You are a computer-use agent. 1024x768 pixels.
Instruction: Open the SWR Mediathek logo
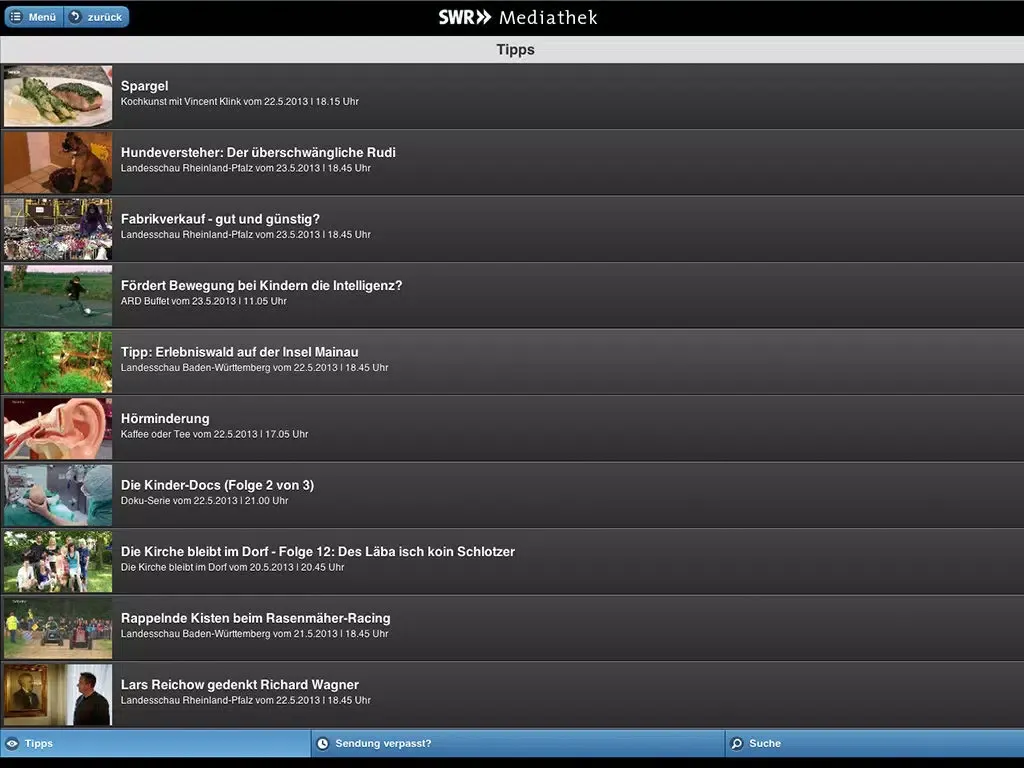point(517,17)
